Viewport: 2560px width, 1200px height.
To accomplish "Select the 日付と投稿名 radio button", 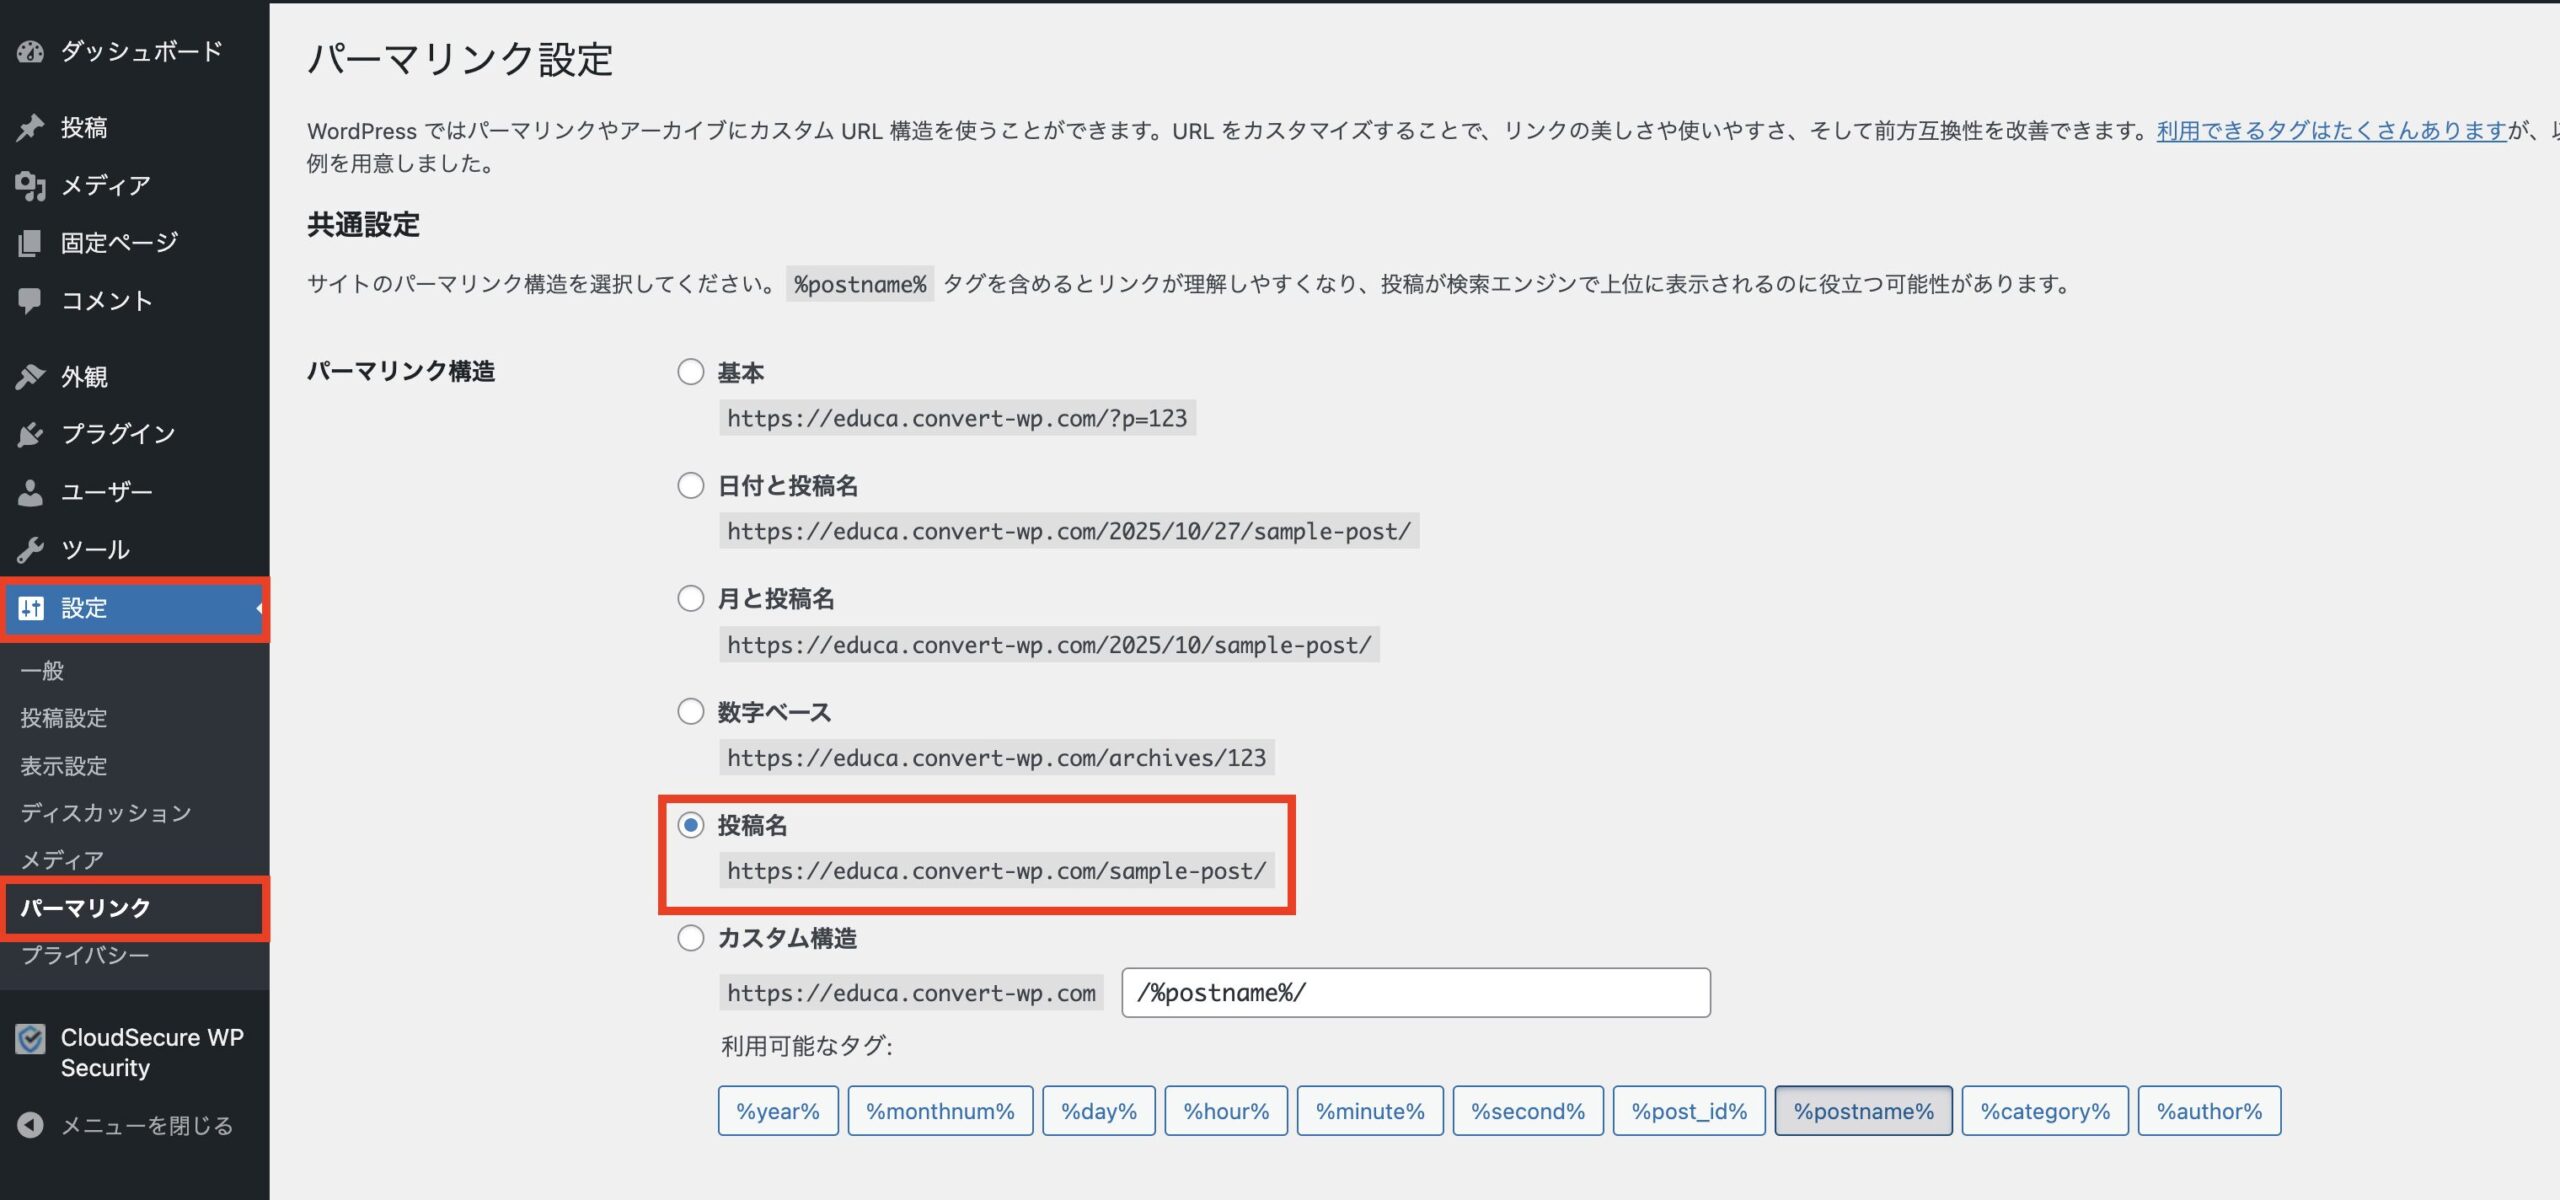I will pos(690,486).
